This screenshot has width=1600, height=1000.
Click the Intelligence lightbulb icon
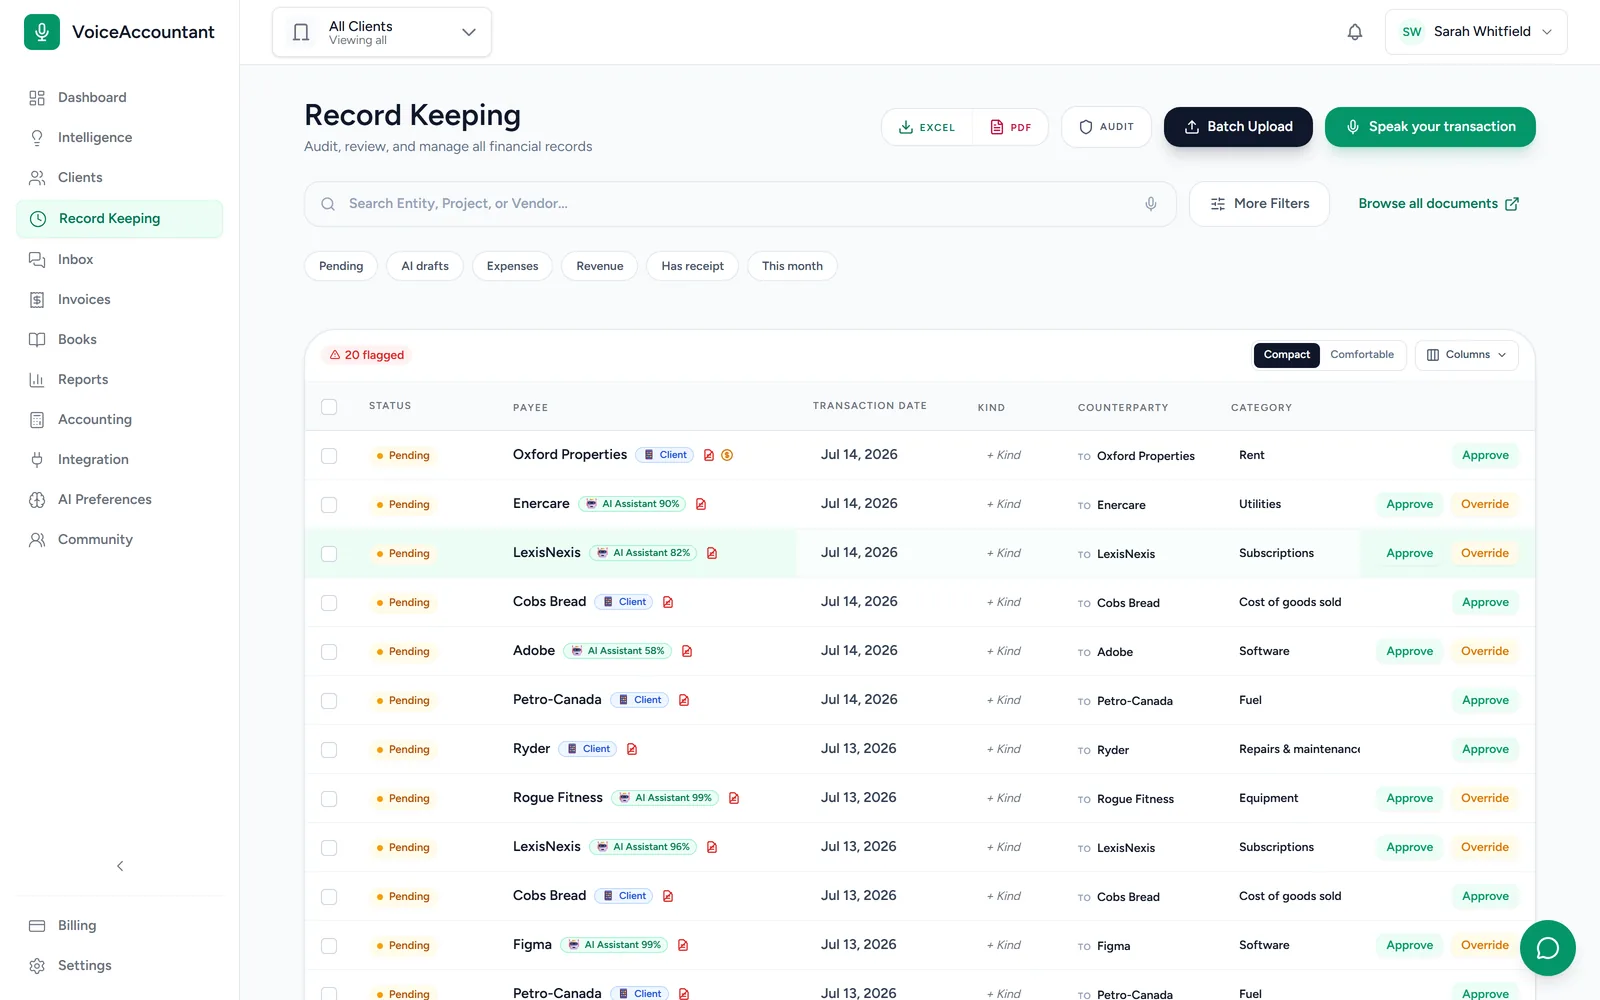pos(37,138)
